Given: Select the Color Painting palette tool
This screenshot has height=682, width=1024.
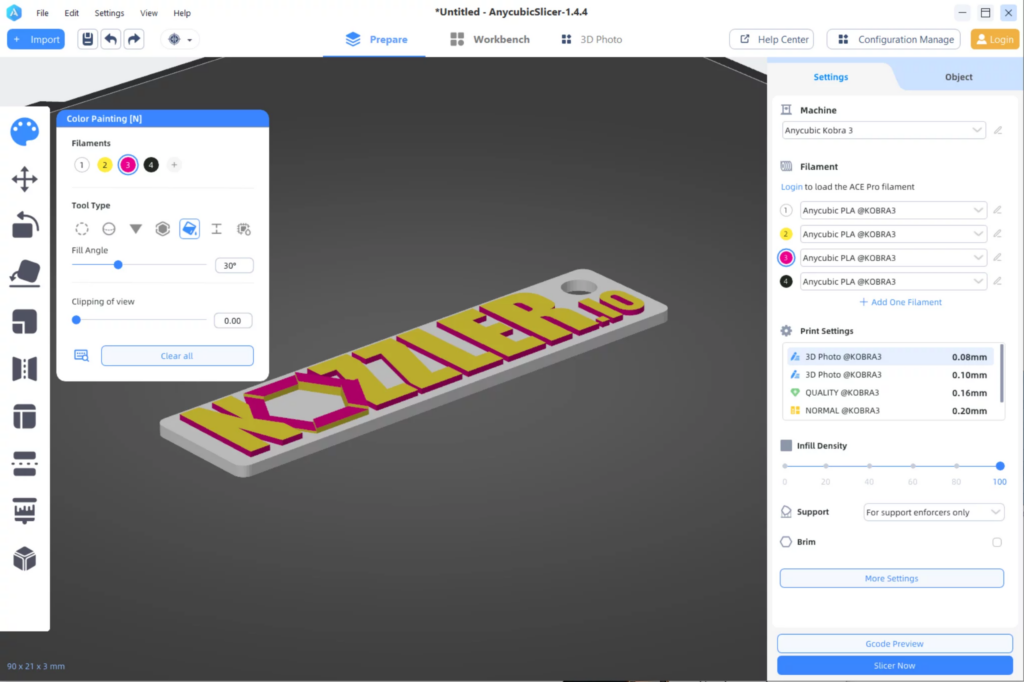Looking at the screenshot, I should [x=25, y=132].
